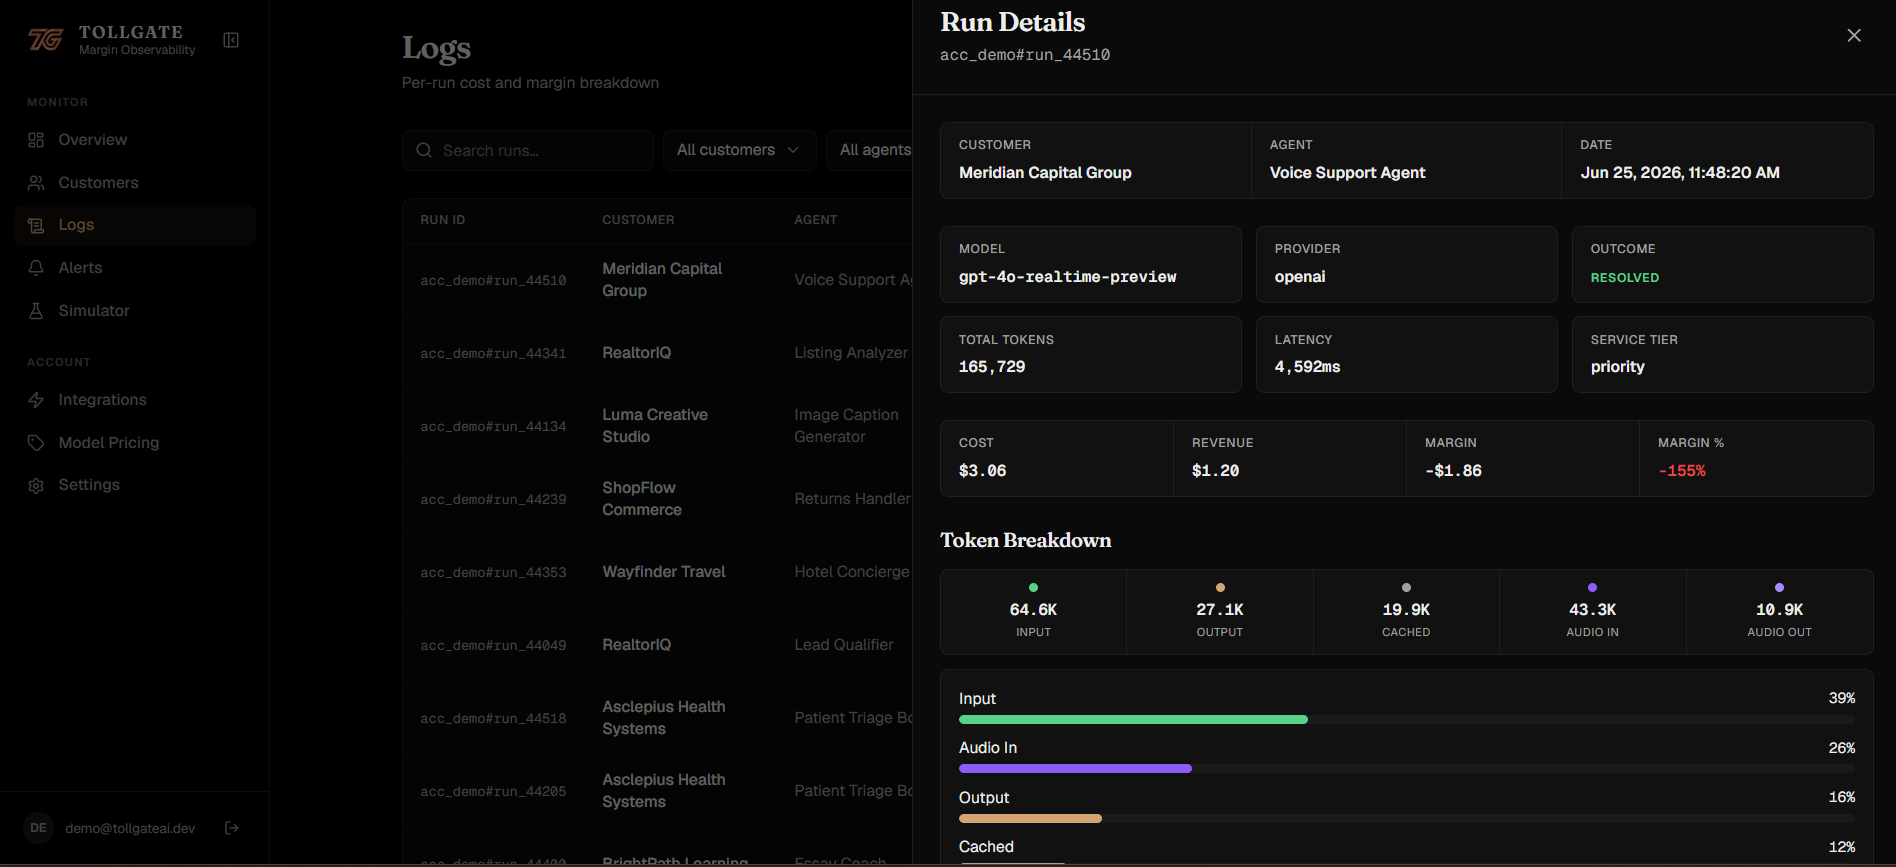Open the Simulator page
This screenshot has width=1896, height=867.
click(135, 311)
